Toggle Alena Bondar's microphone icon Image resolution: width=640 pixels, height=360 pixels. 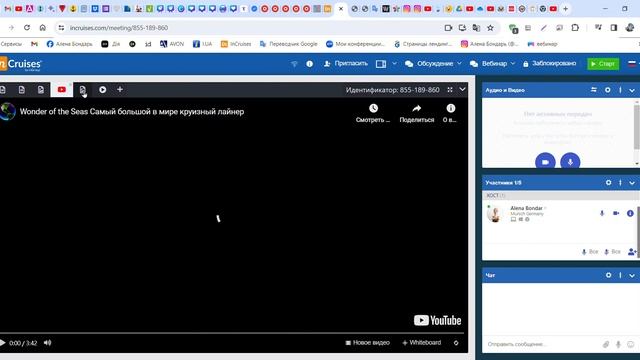point(602,213)
